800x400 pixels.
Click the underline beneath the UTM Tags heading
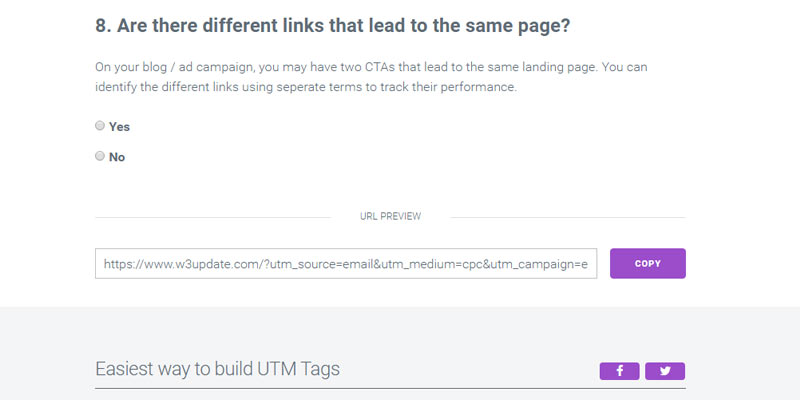[x=390, y=388]
